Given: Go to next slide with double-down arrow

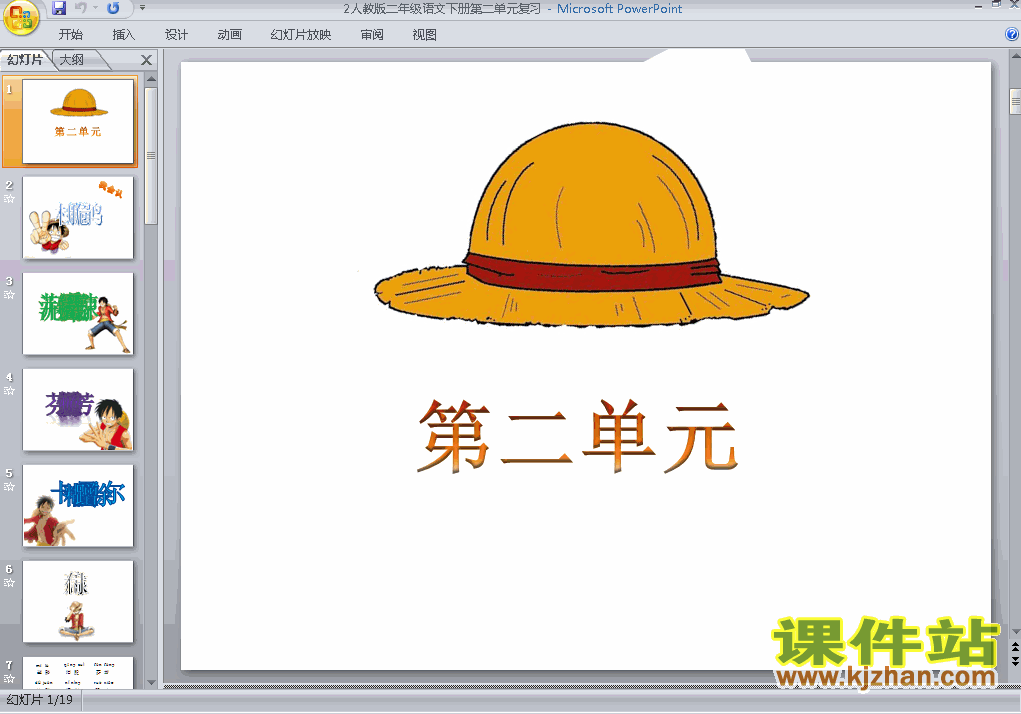Looking at the screenshot, I should [x=1015, y=661].
